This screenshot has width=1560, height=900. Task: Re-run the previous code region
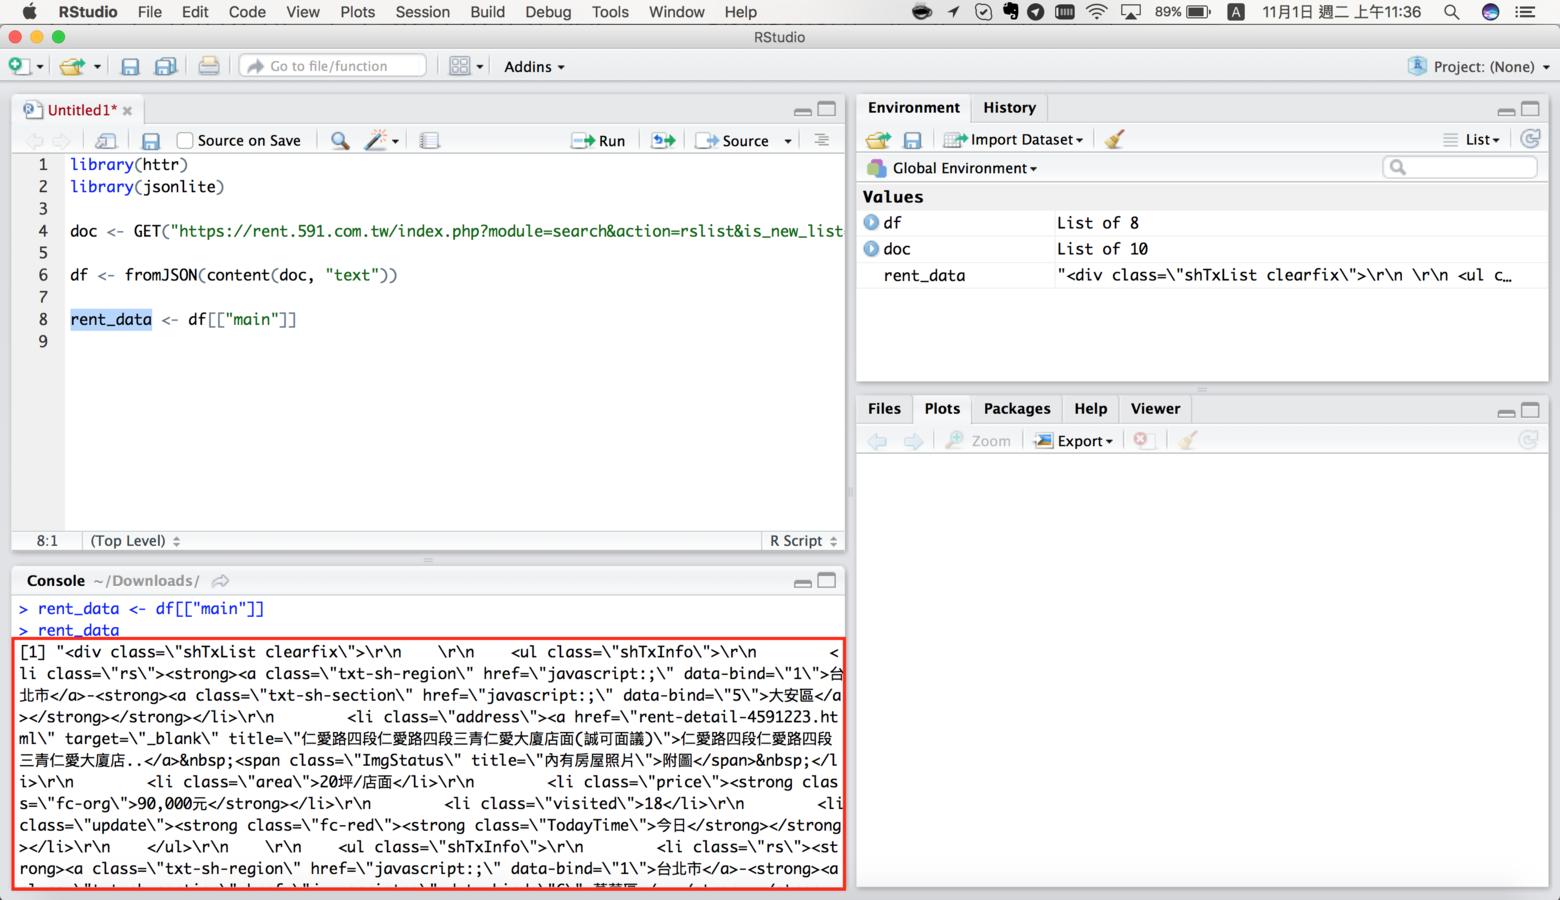[663, 141]
